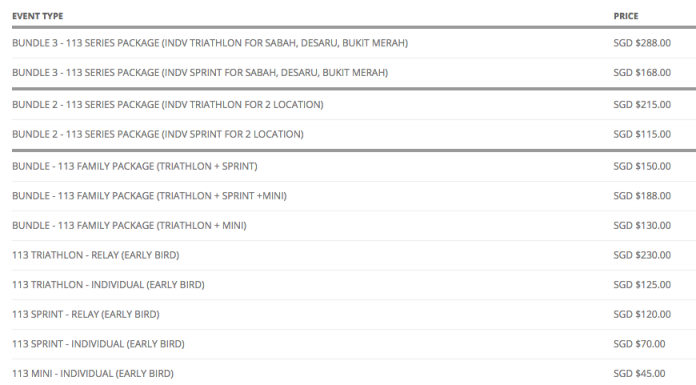Click the SGD $230.00 relay price
This screenshot has height=385, width=696.
[642, 255]
